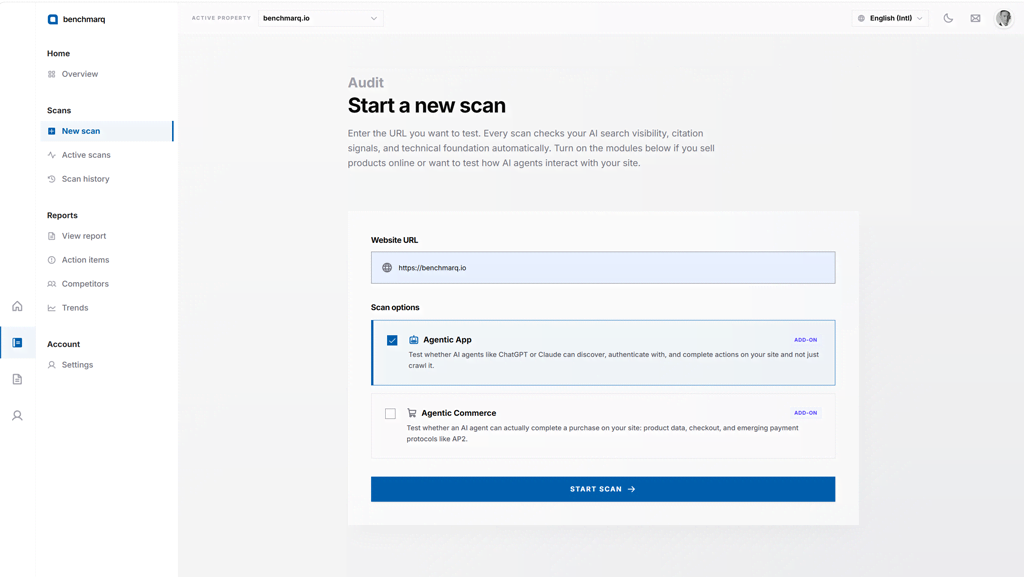Go to Overview in sidebar
Screen dimensions: 1024x577
click(80, 74)
